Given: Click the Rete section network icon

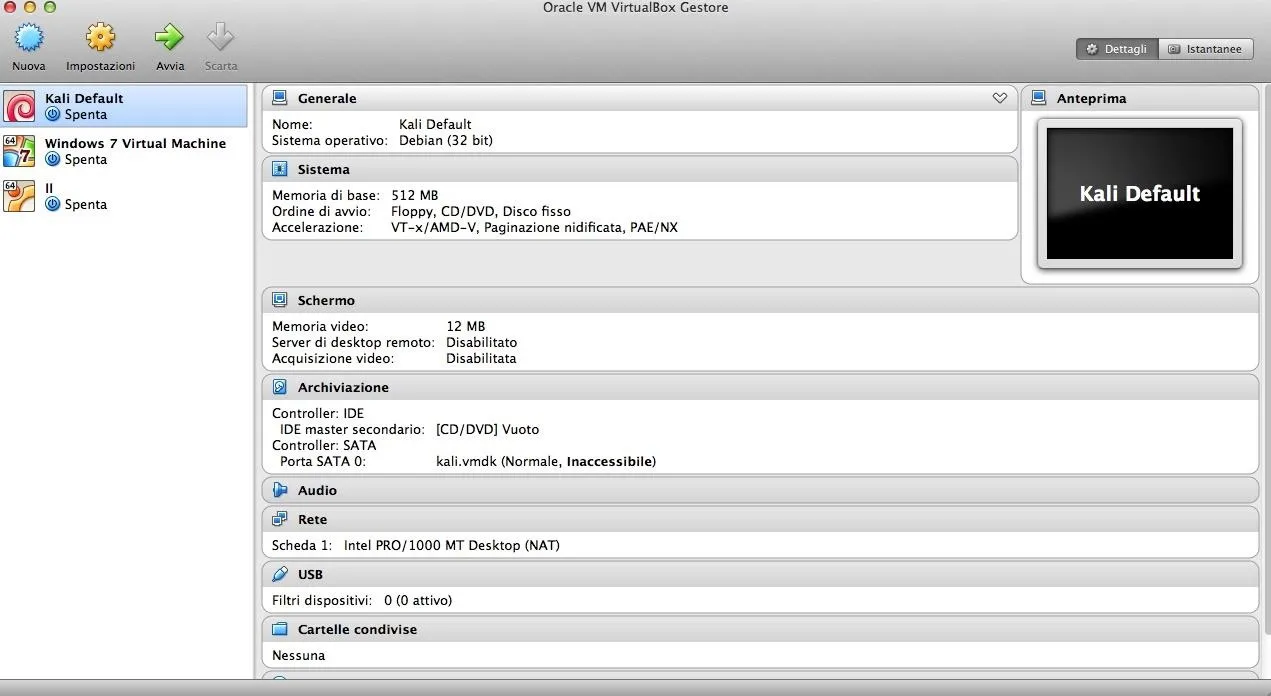Looking at the screenshot, I should 280,519.
